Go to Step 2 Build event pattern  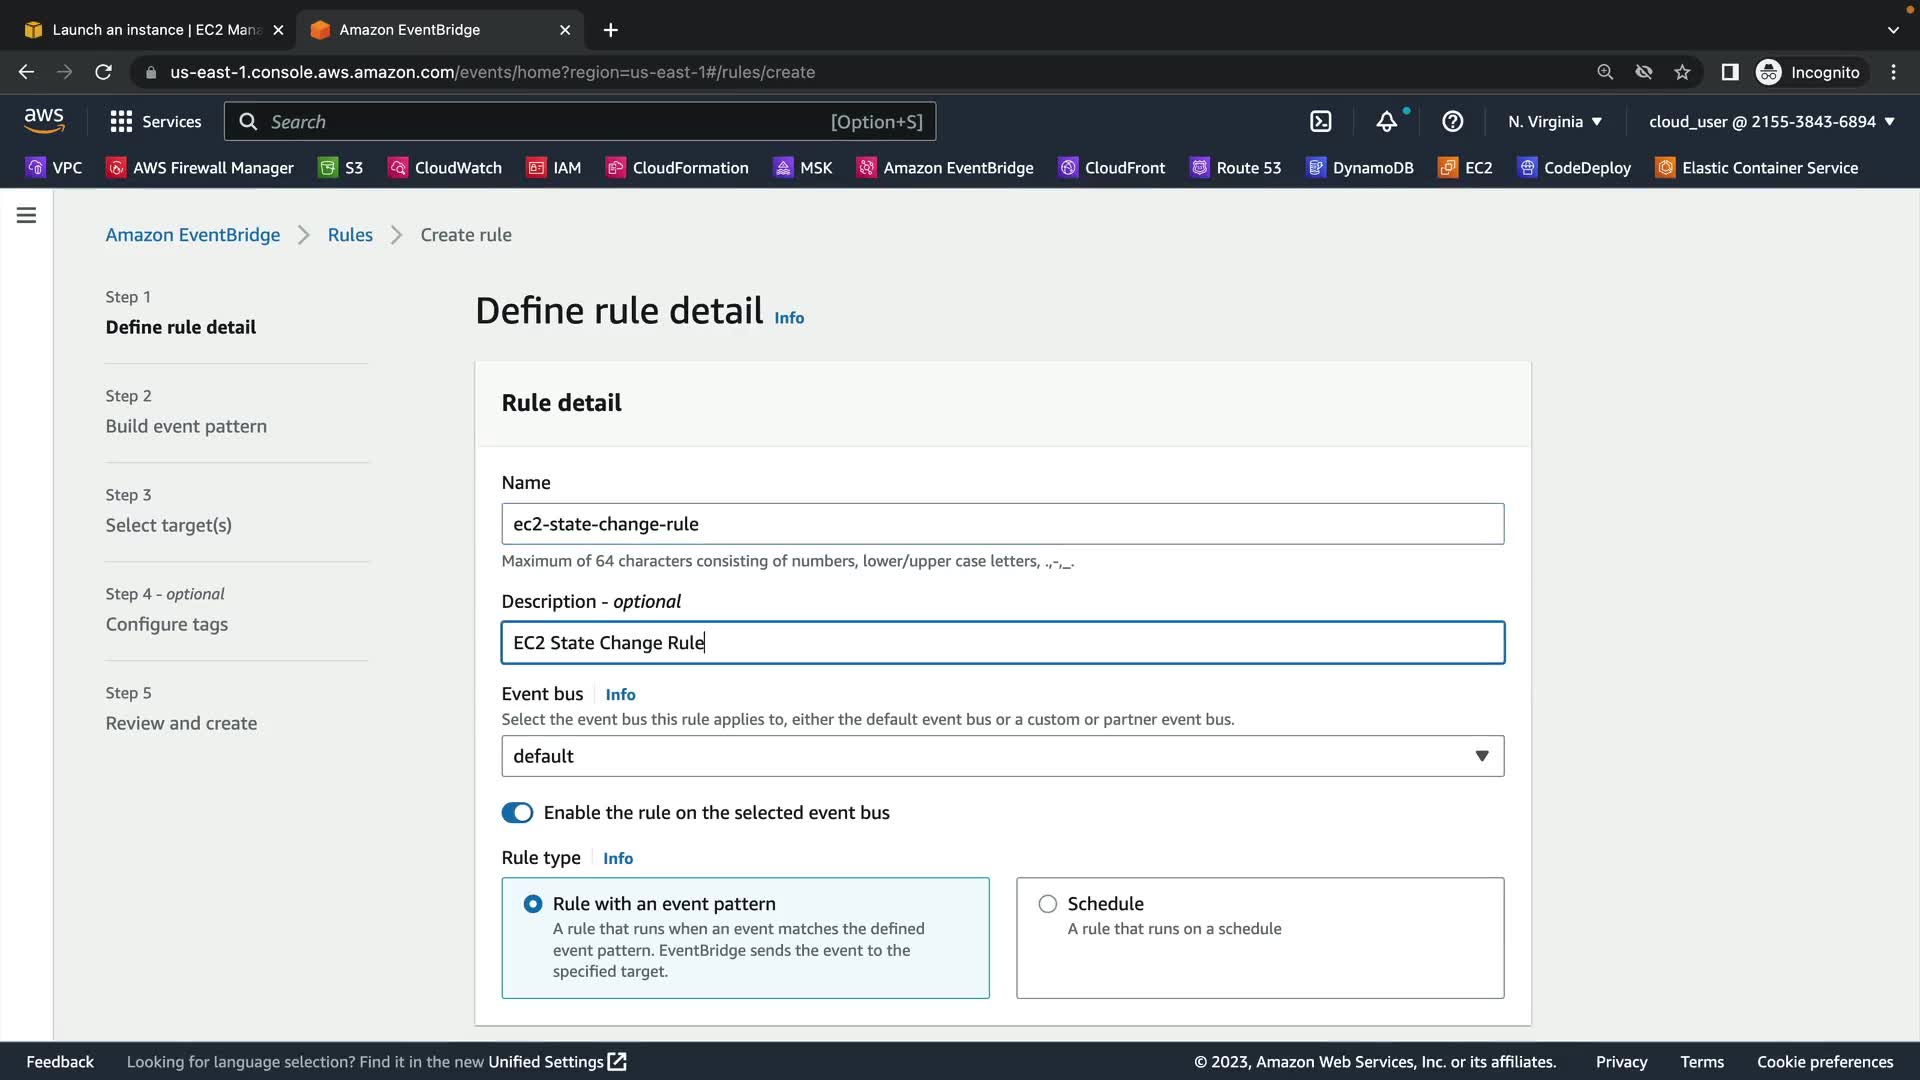point(186,426)
